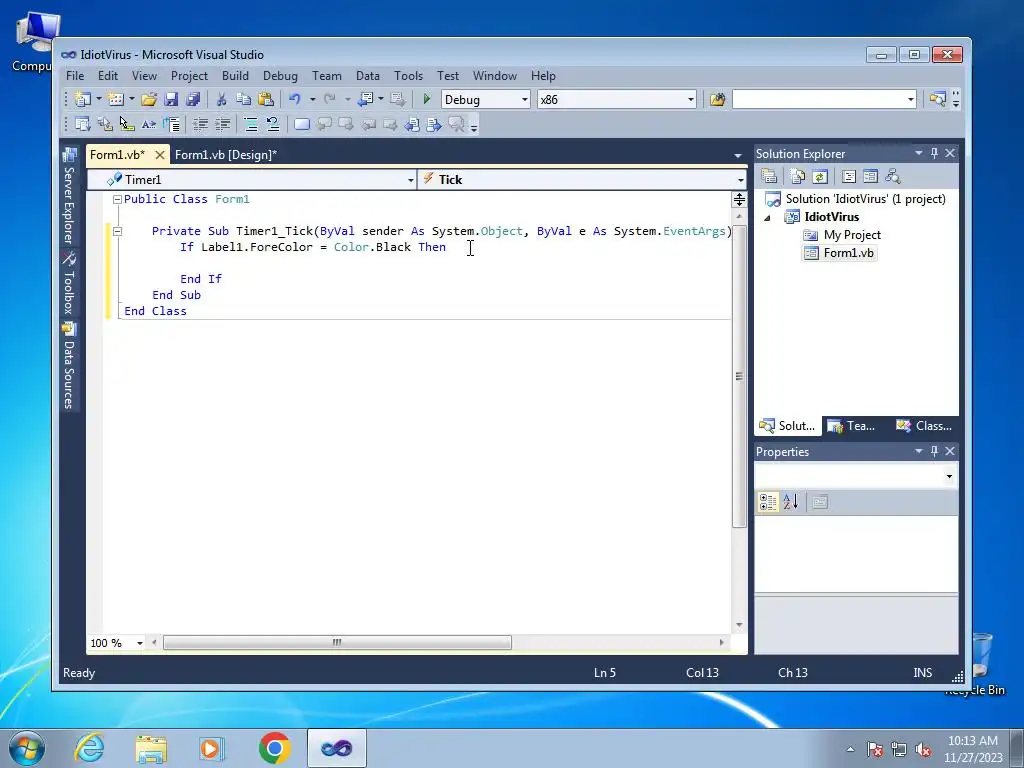This screenshot has width=1024, height=768.
Task: Click the Copy toolbar icon
Action: tap(244, 99)
